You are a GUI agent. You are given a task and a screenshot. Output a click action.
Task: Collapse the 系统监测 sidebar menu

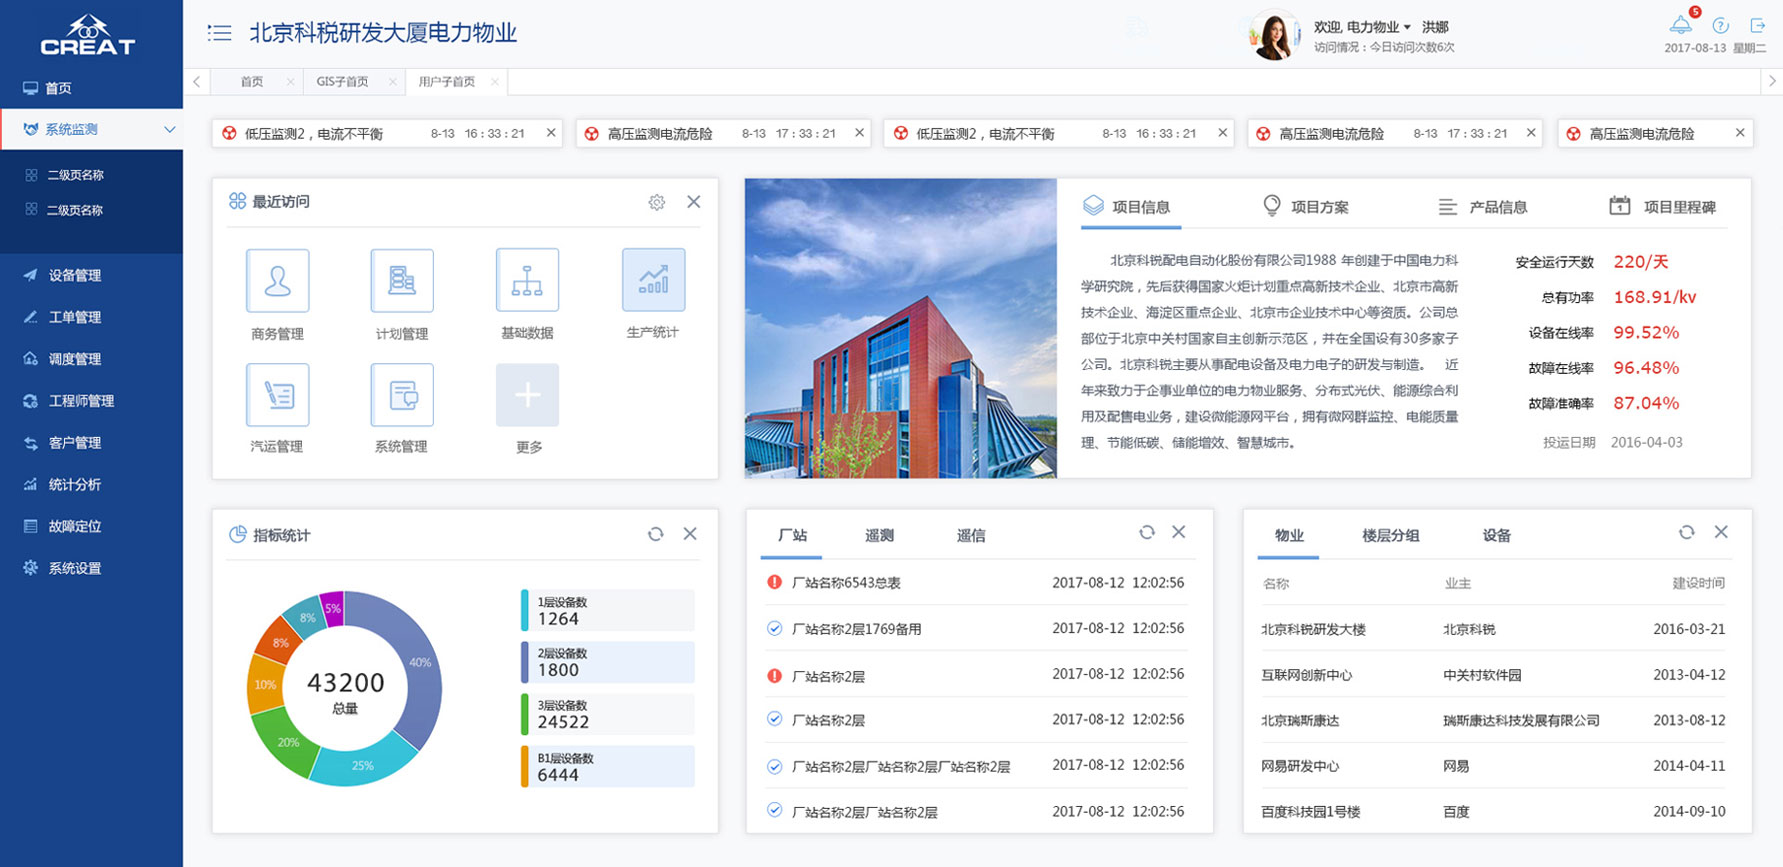click(x=169, y=129)
